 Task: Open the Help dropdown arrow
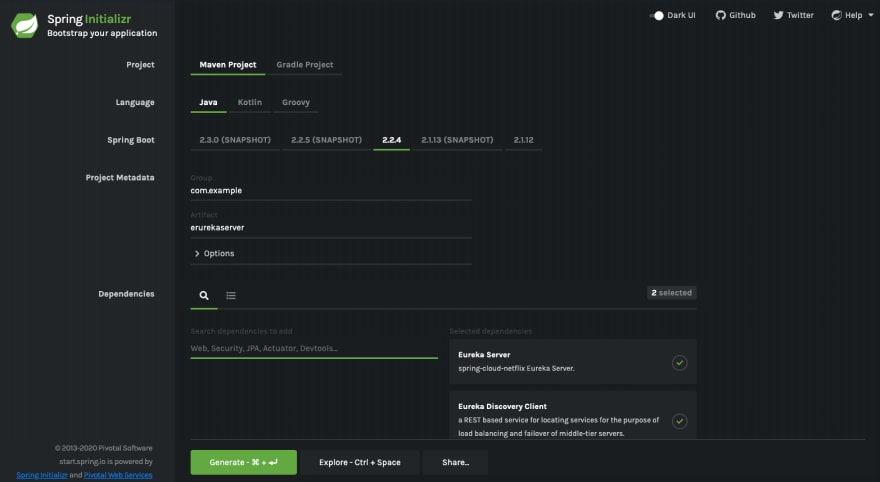click(x=870, y=15)
